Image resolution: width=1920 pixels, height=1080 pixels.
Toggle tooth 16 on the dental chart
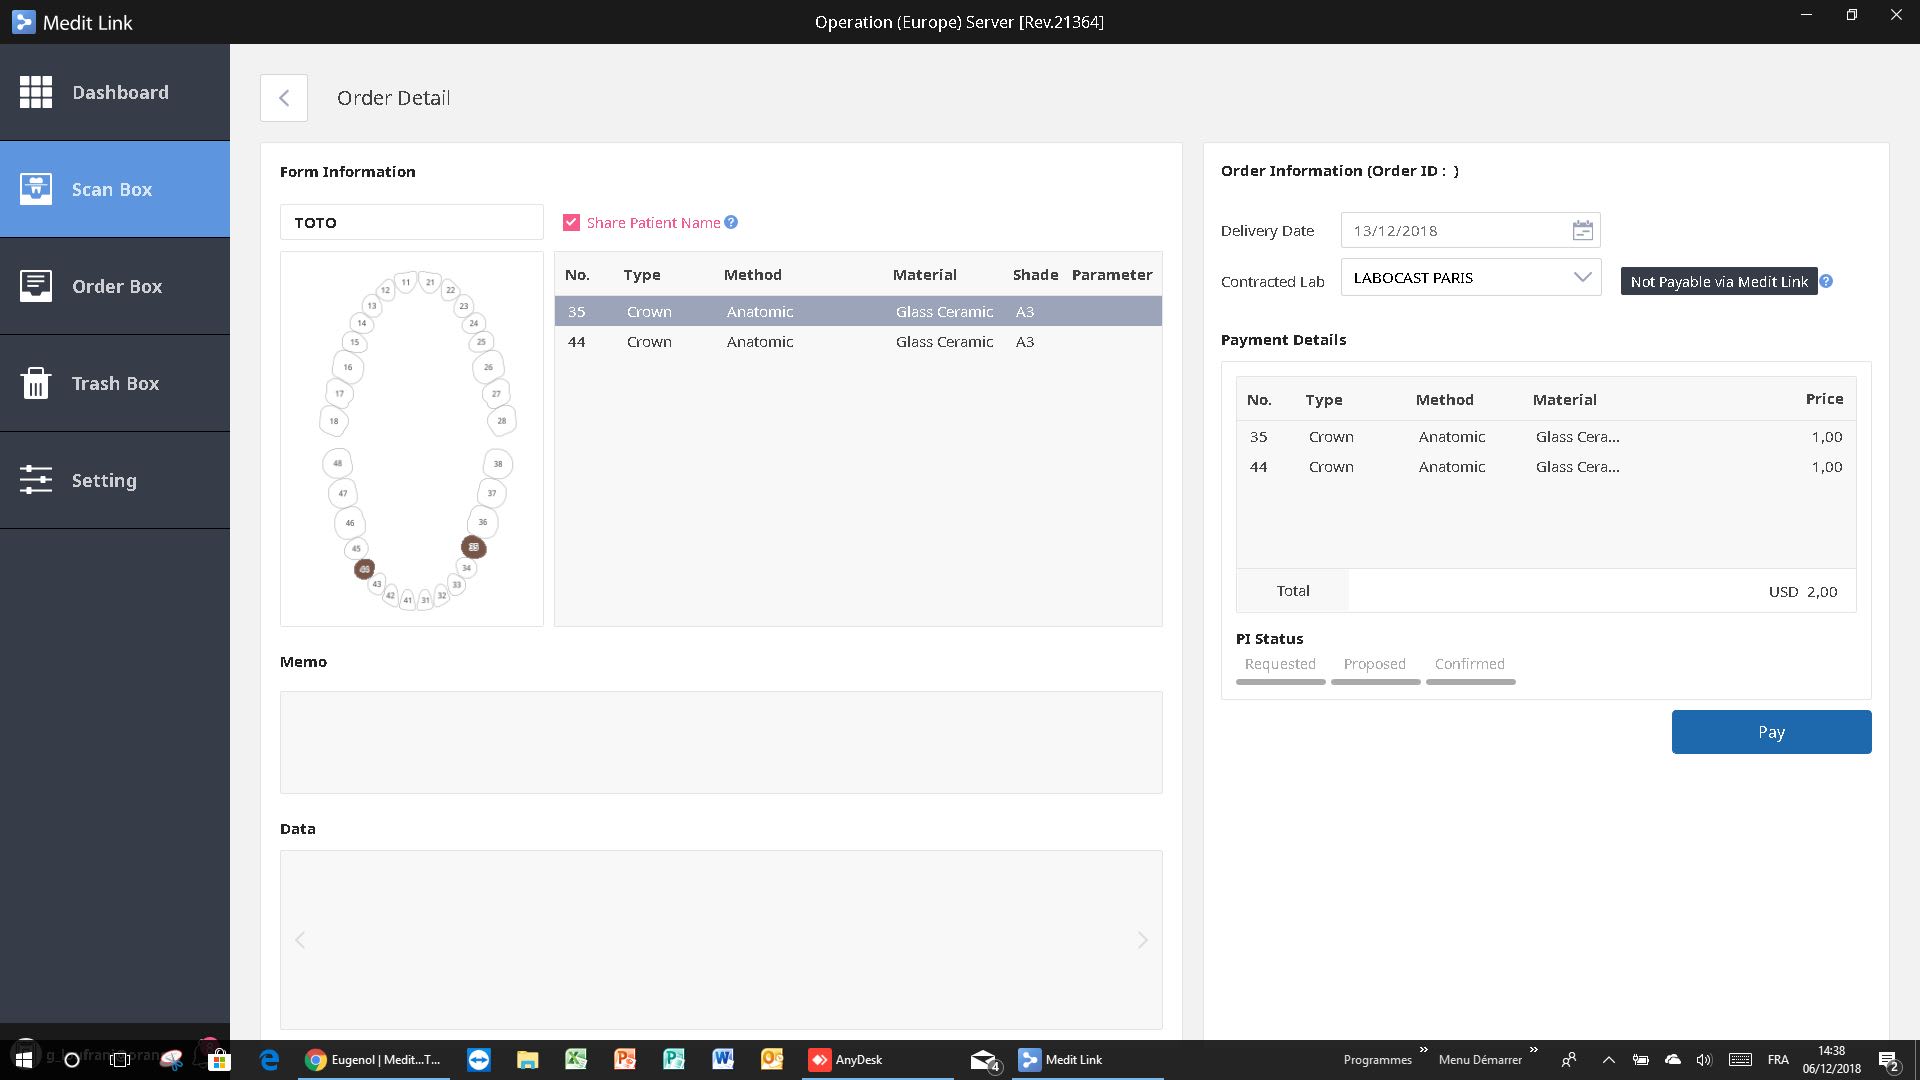tap(348, 367)
